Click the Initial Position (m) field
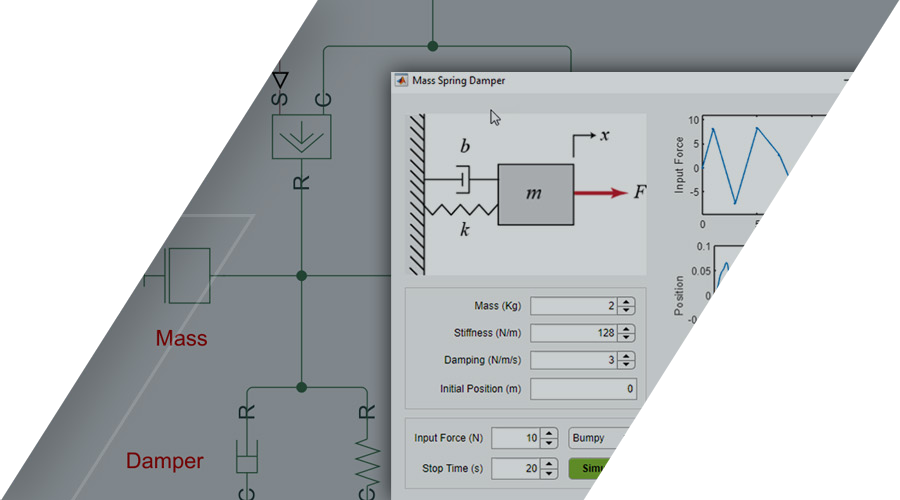900x500 pixels. point(584,389)
